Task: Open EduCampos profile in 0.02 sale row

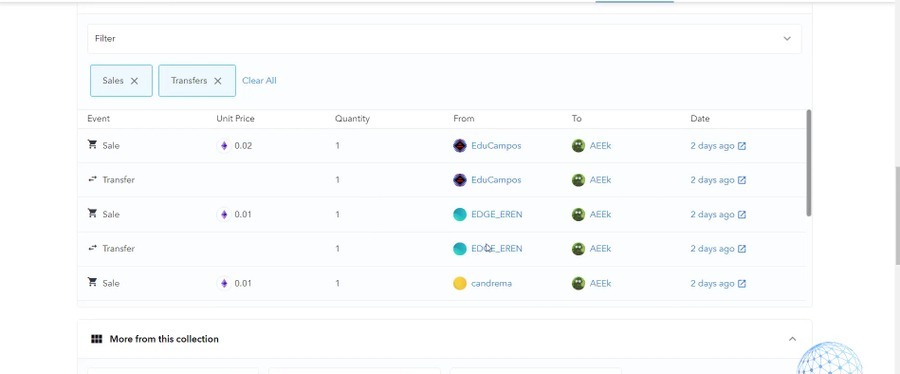Action: point(496,146)
